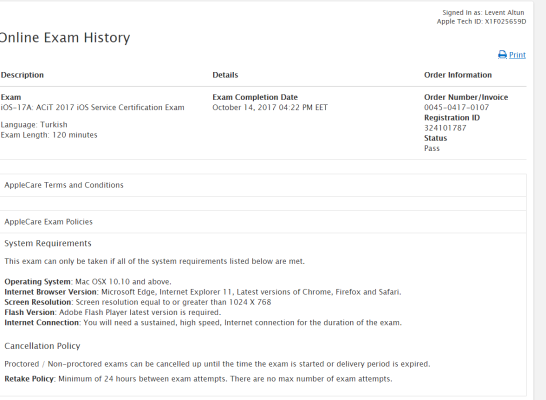This screenshot has width=546, height=400.
Task: Click the Retake Policy label
Action: point(30,379)
